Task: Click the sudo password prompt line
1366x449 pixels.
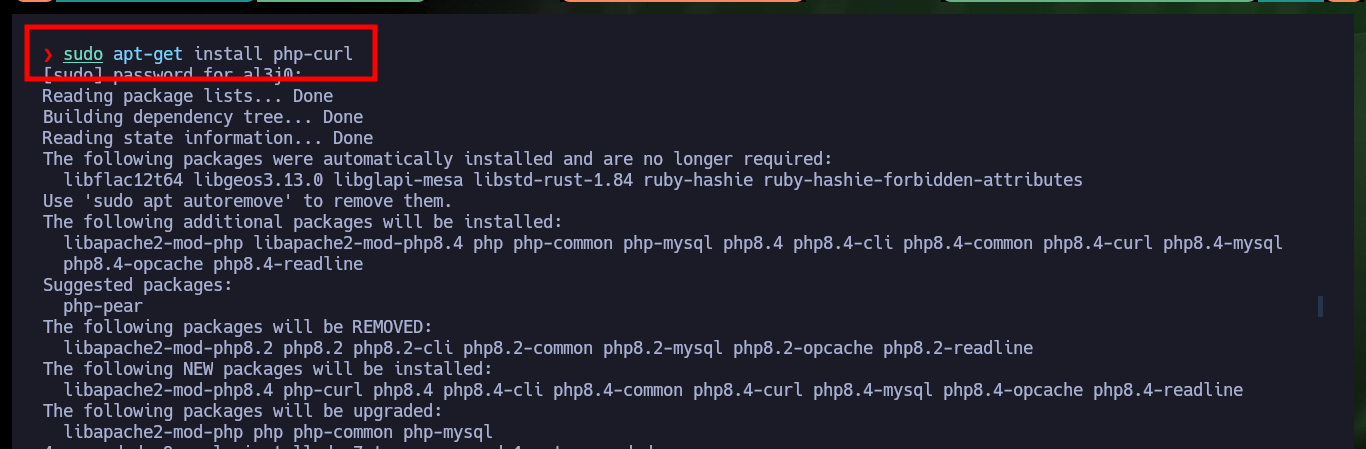Action: click(x=172, y=75)
